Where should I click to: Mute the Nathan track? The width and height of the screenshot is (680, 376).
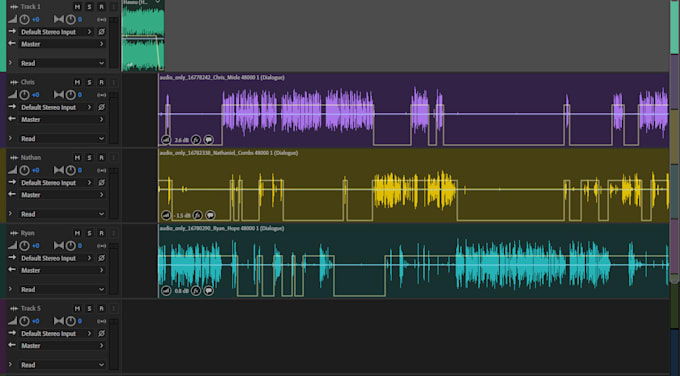click(77, 157)
